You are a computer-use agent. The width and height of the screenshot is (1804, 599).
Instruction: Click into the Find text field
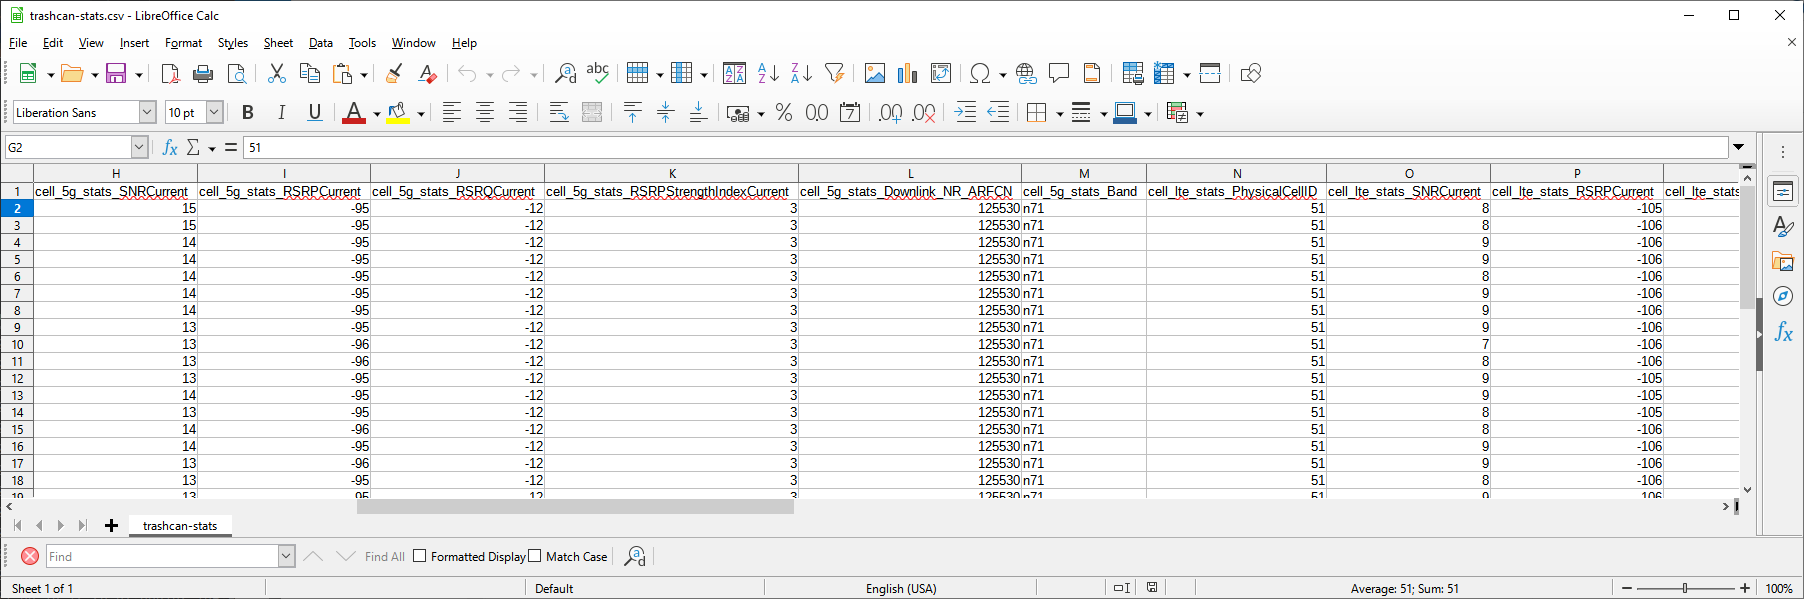(161, 557)
